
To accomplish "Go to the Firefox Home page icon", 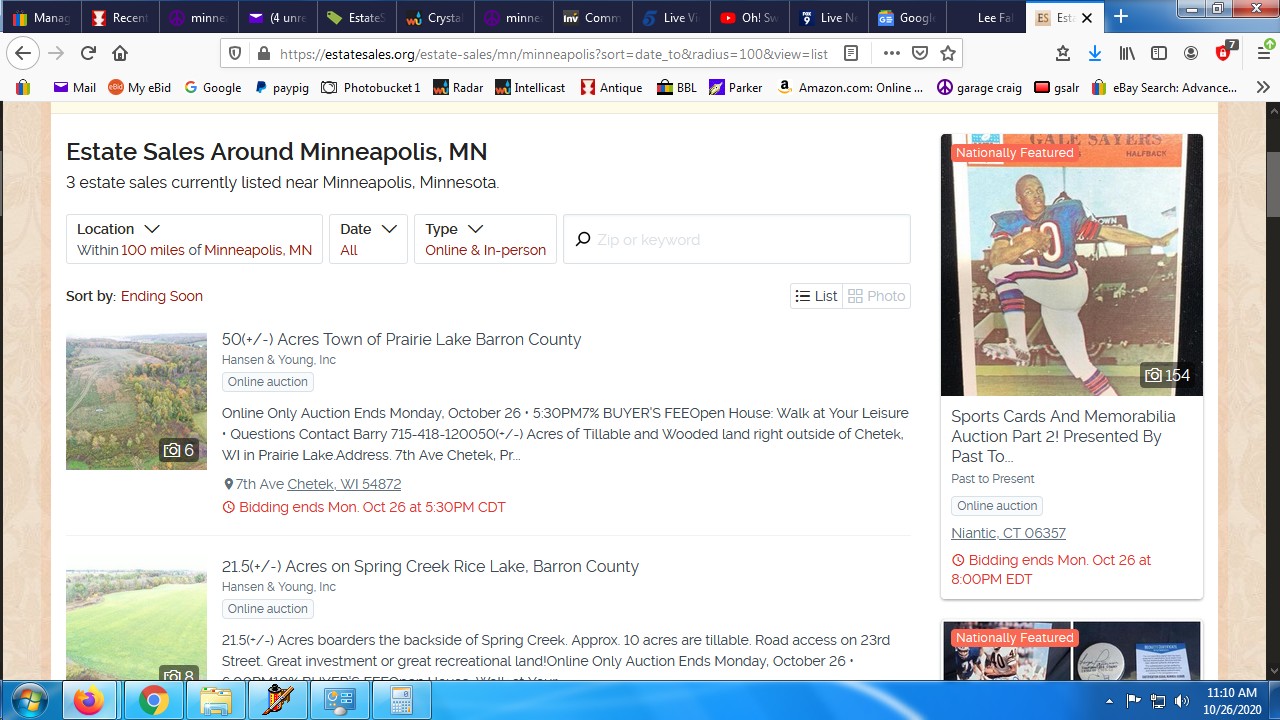I will tap(120, 53).
